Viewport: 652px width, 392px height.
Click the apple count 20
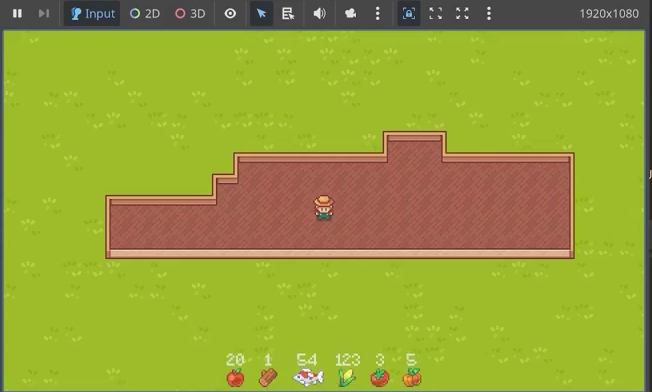point(235,360)
